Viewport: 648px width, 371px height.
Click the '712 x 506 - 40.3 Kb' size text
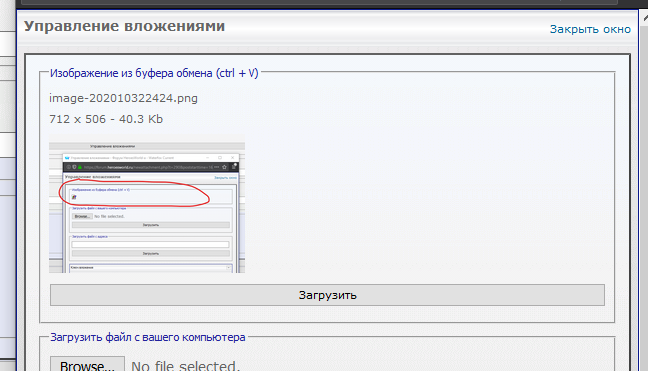pos(106,119)
